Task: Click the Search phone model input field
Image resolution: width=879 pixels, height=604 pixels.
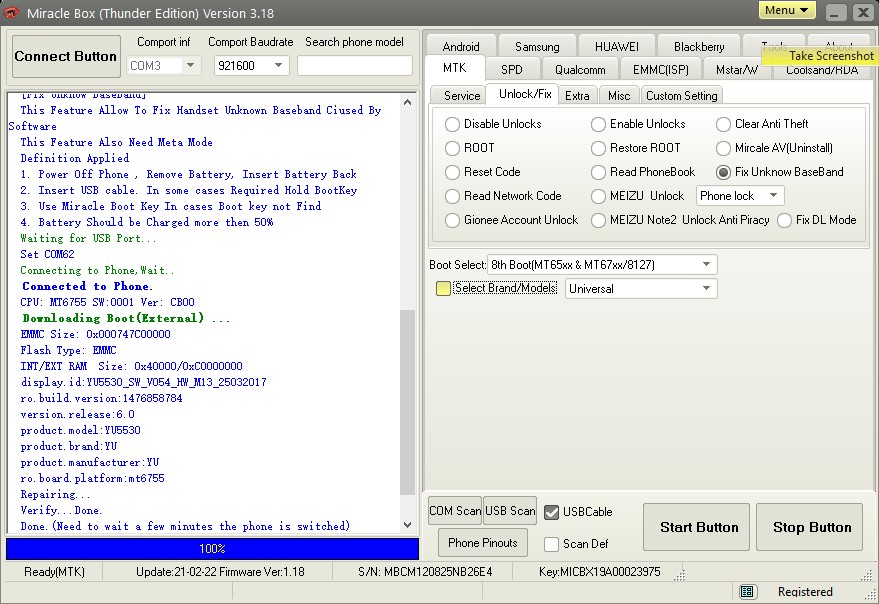Action: [x=355, y=66]
